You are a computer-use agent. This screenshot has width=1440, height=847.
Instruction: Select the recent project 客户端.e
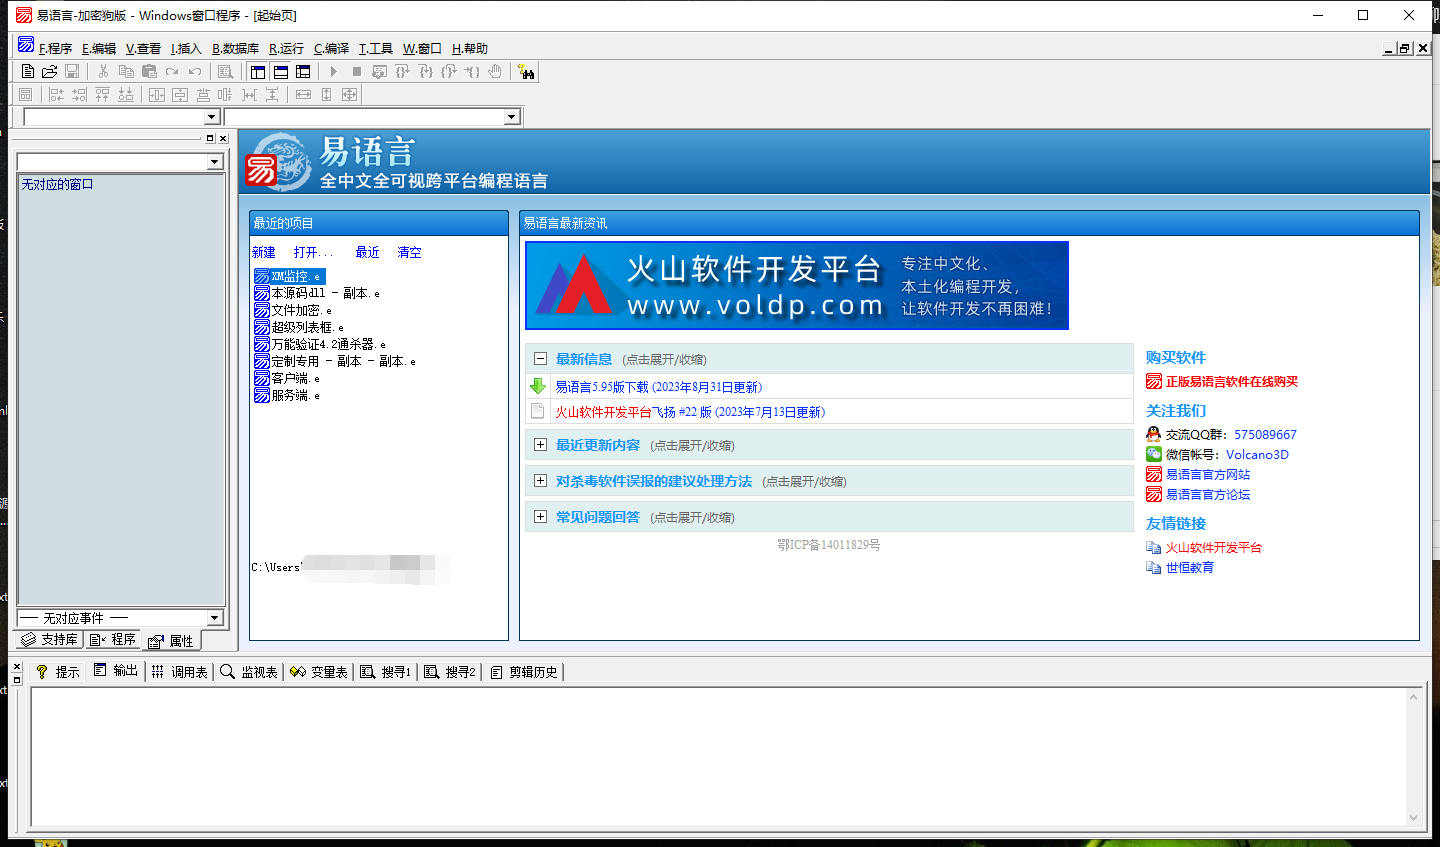[287, 378]
